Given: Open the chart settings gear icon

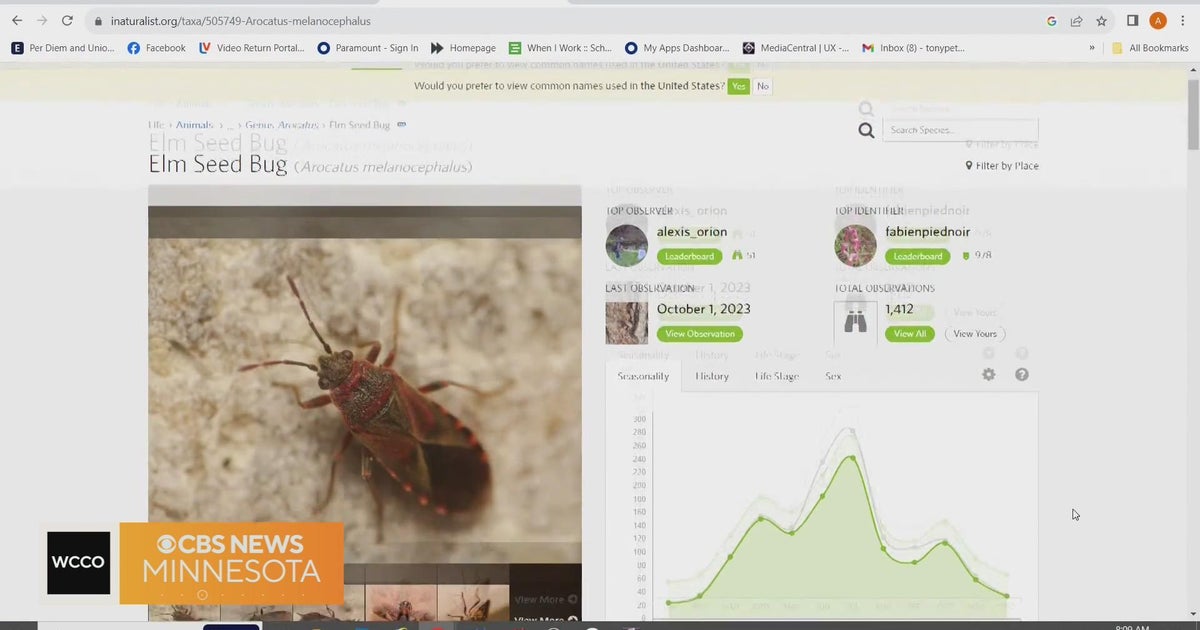Looking at the screenshot, I should 988,373.
